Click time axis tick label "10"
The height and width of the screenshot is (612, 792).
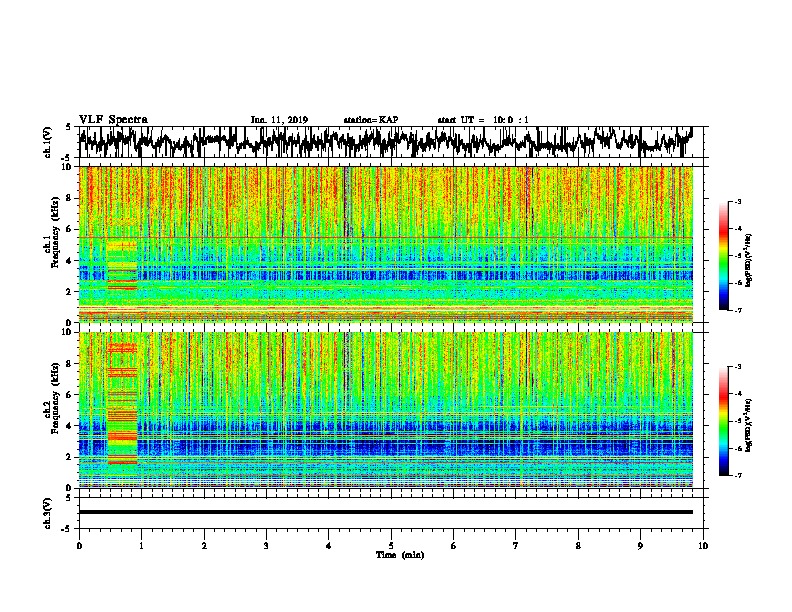[x=703, y=546]
